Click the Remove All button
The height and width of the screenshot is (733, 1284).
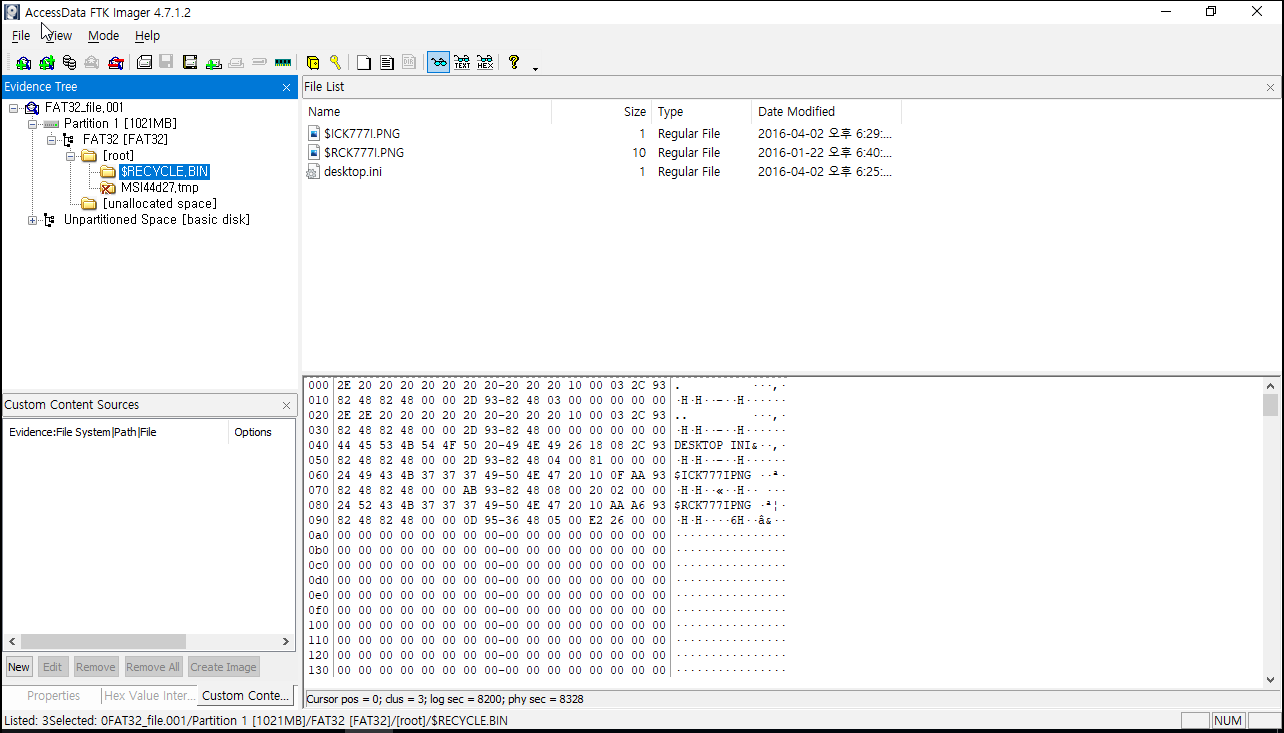(x=153, y=667)
